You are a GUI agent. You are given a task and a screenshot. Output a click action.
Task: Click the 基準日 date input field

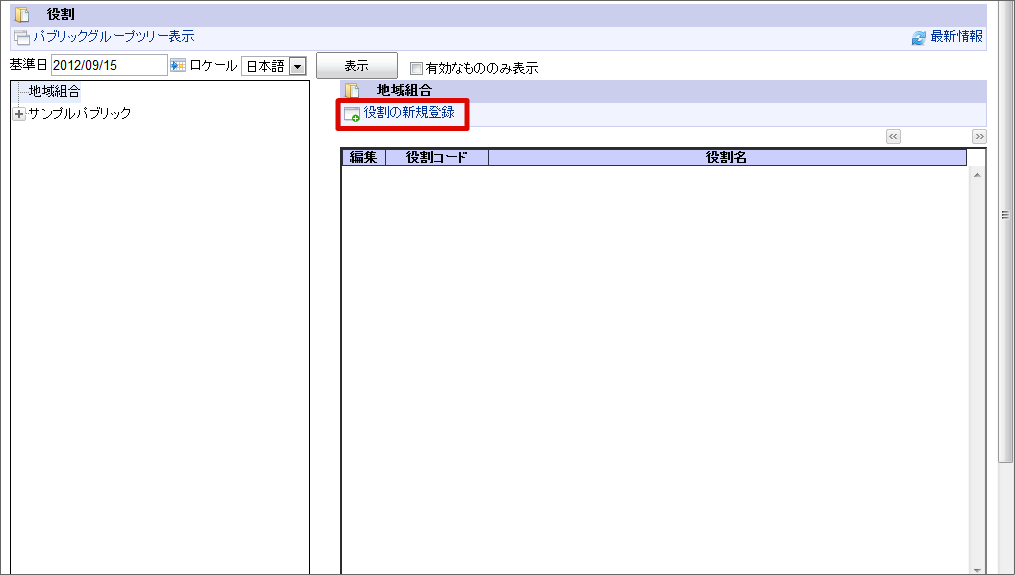tap(109, 65)
